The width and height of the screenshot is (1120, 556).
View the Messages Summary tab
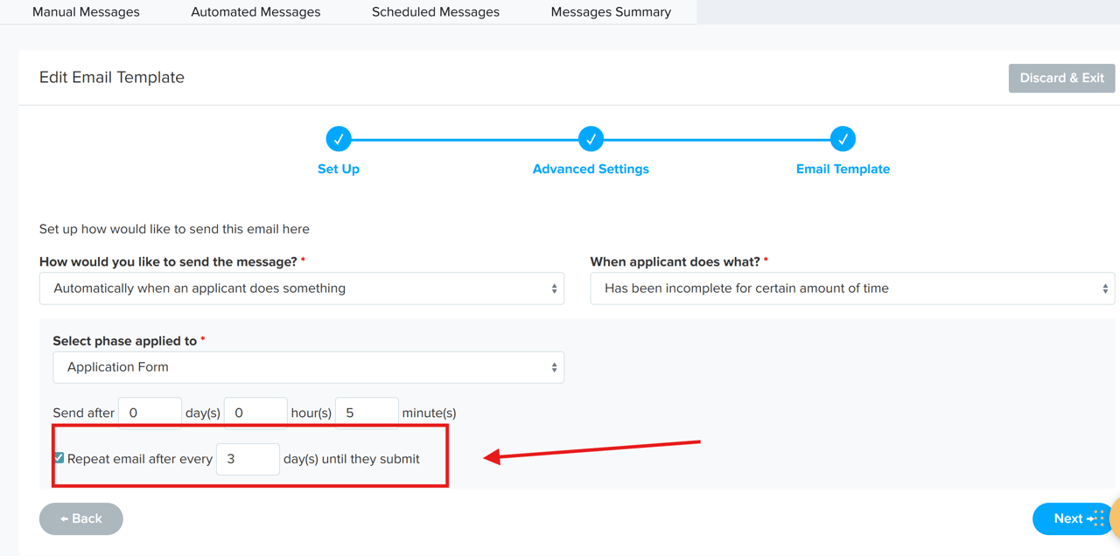[x=611, y=12]
